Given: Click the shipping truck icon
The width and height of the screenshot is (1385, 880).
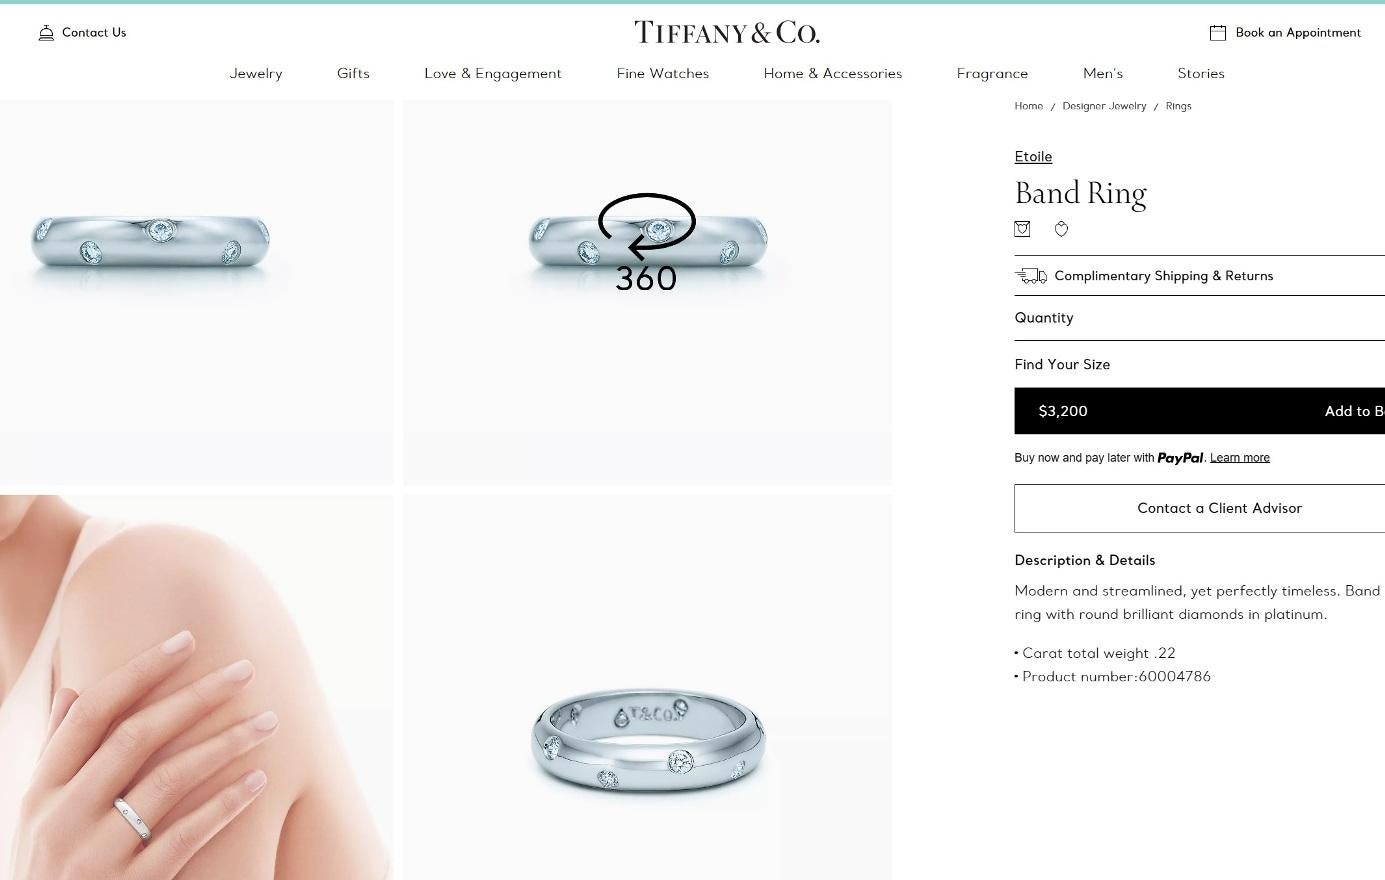Looking at the screenshot, I should coord(1031,276).
